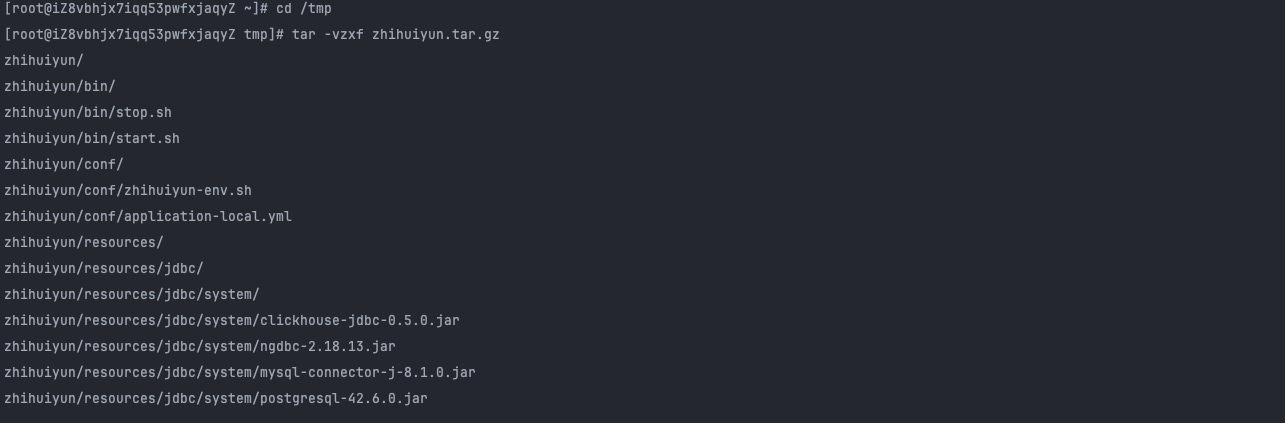Select the zhihuiyun/bin/start.sh line
This screenshot has width=1285, height=423.
pos(92,139)
